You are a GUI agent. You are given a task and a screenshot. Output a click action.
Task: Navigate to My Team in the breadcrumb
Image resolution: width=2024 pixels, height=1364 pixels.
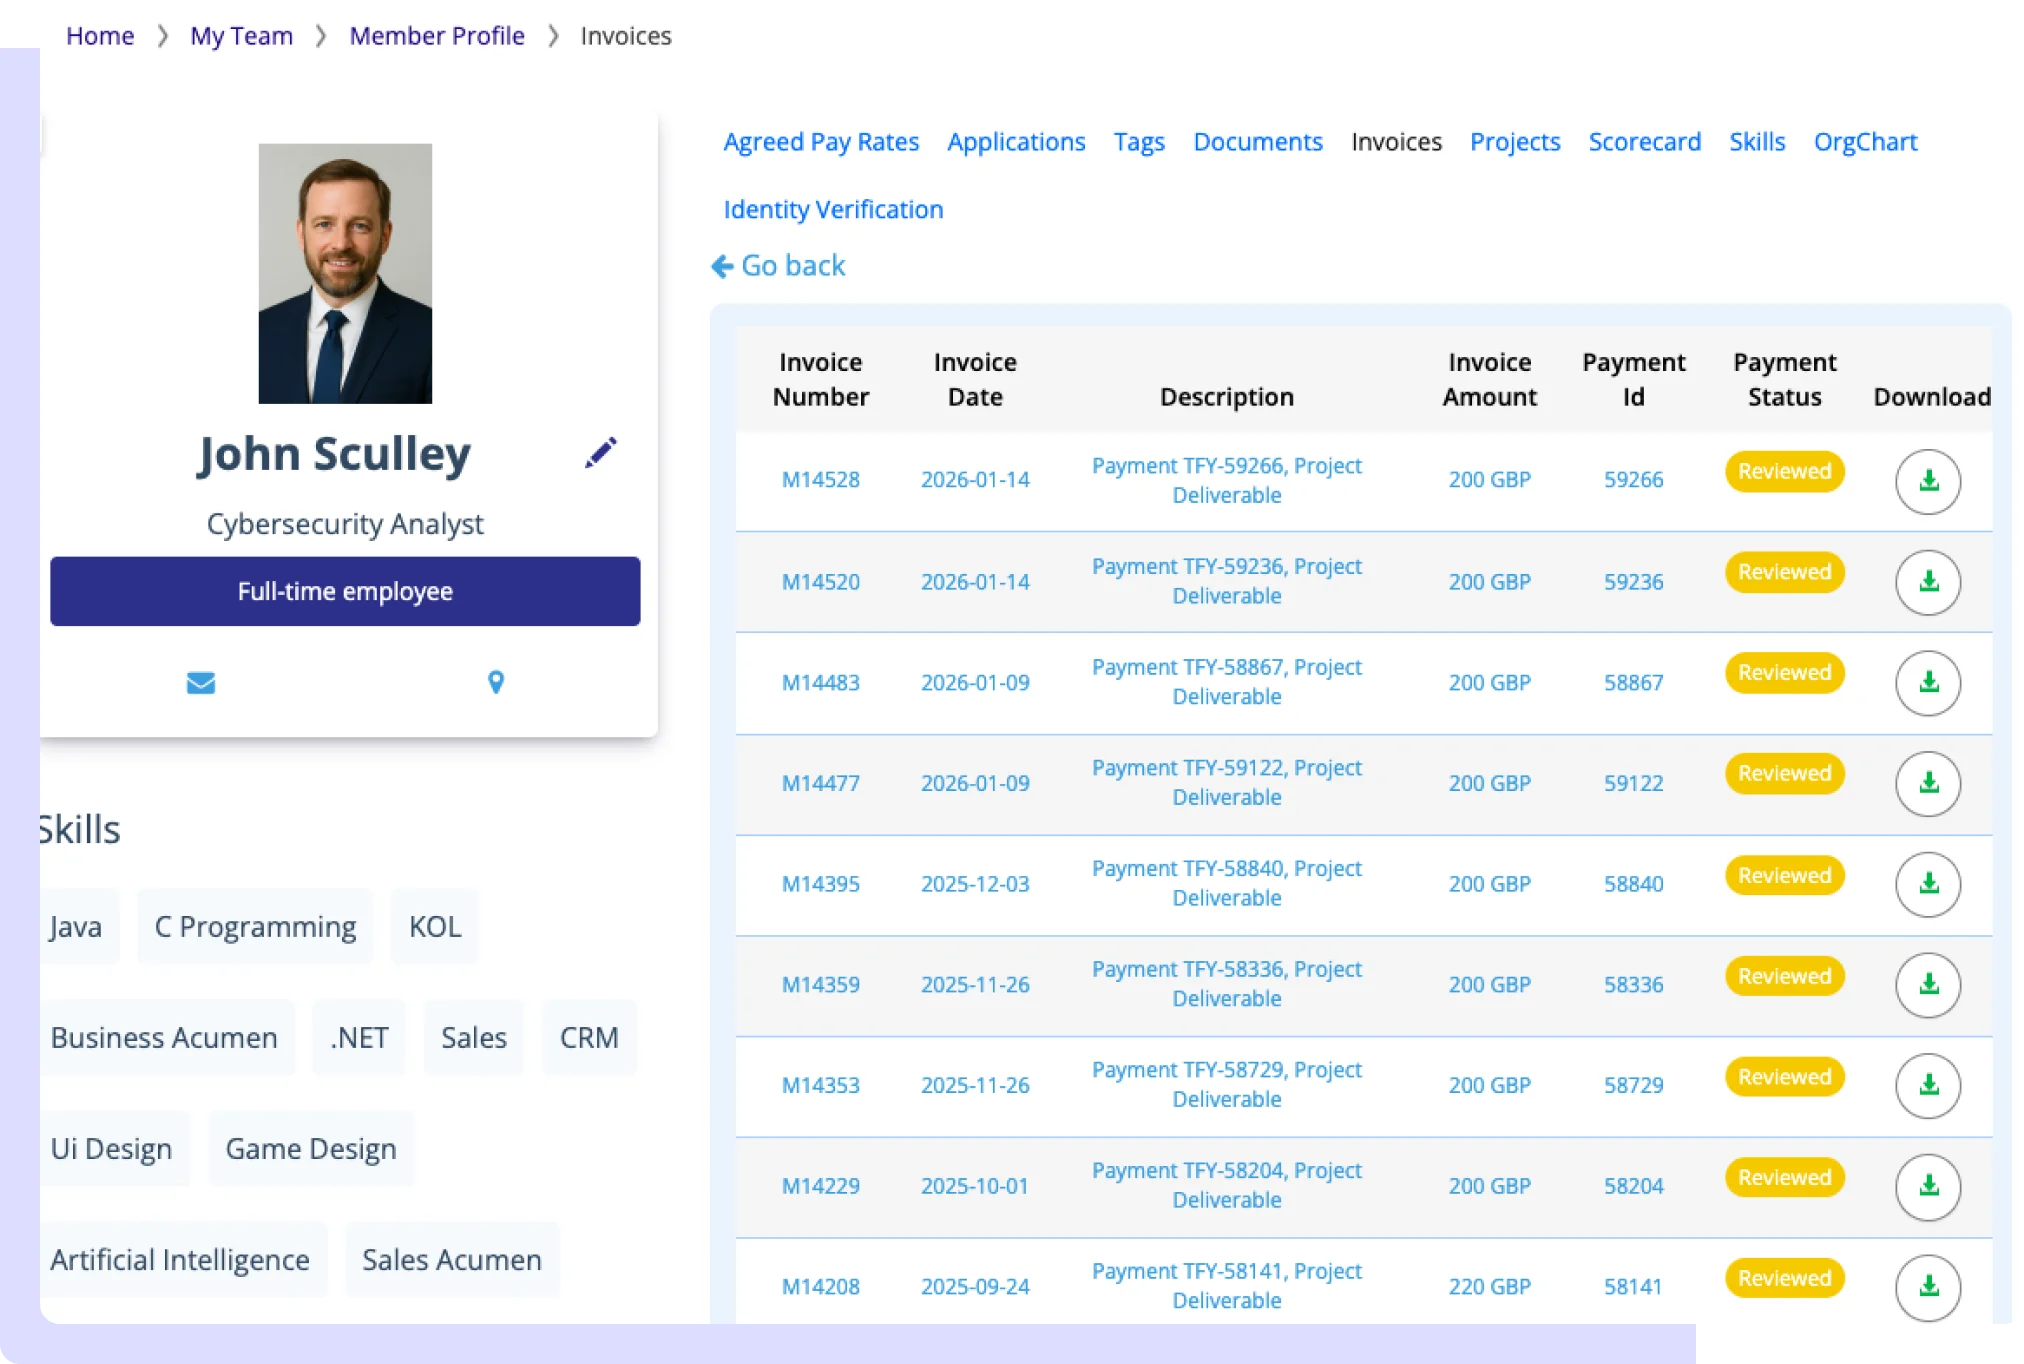[241, 35]
